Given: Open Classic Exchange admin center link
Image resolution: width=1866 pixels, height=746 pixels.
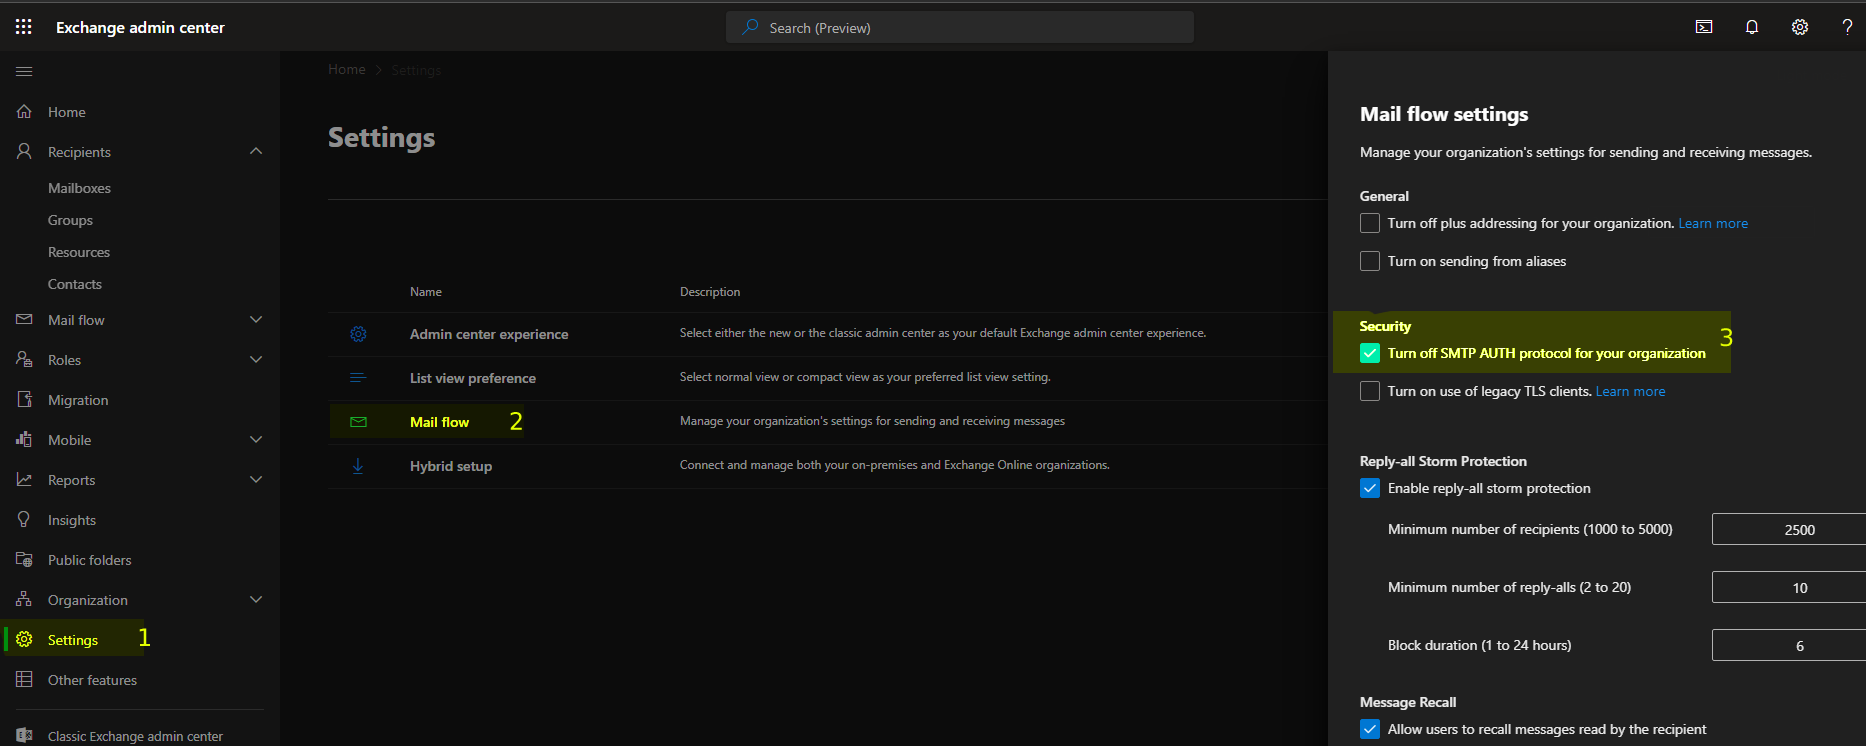Looking at the screenshot, I should (x=135, y=736).
